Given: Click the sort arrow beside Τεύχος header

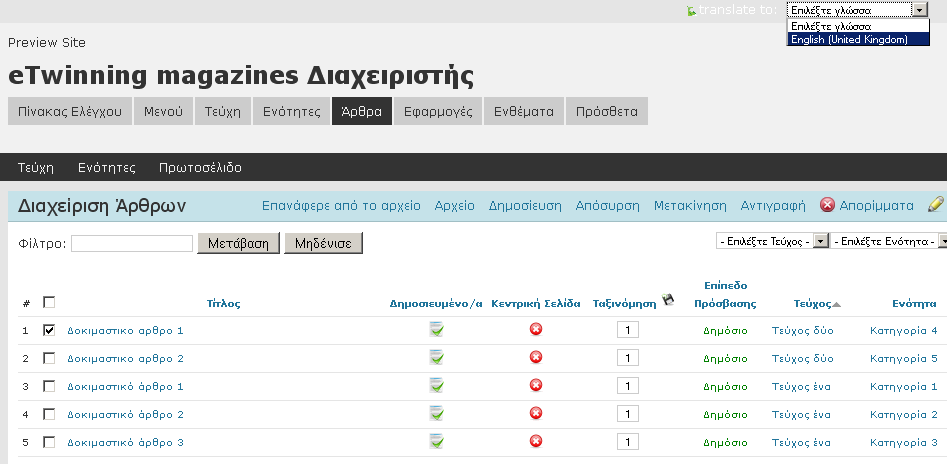Looking at the screenshot, I should pos(836,304).
